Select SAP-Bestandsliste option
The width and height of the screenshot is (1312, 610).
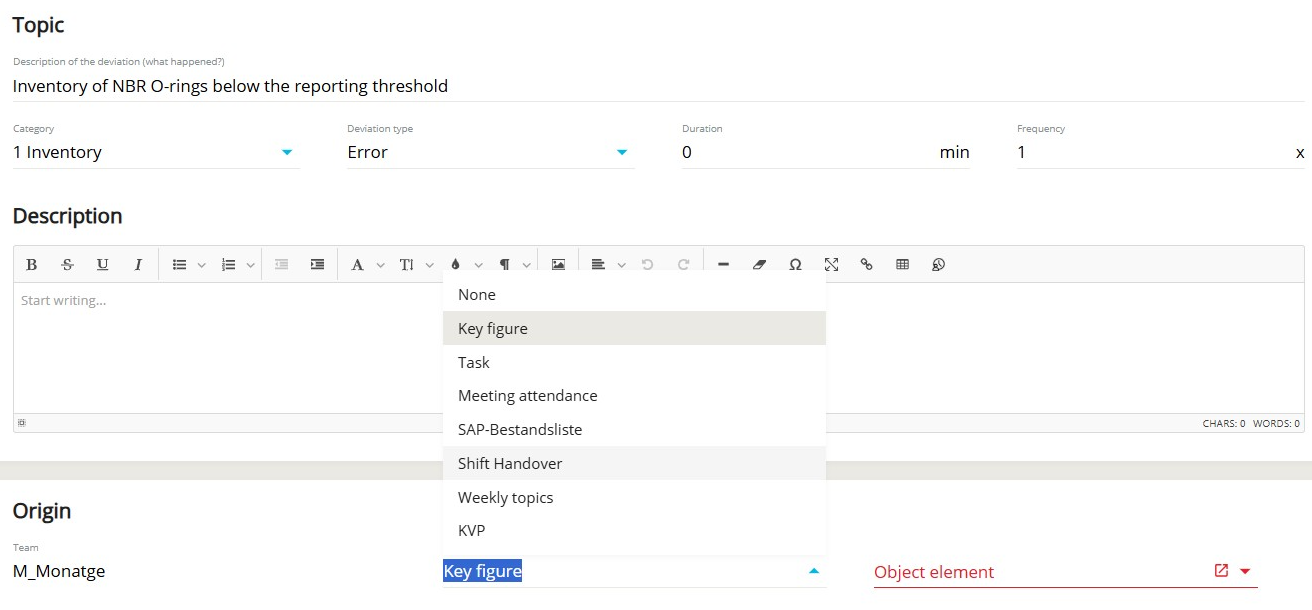click(634, 429)
